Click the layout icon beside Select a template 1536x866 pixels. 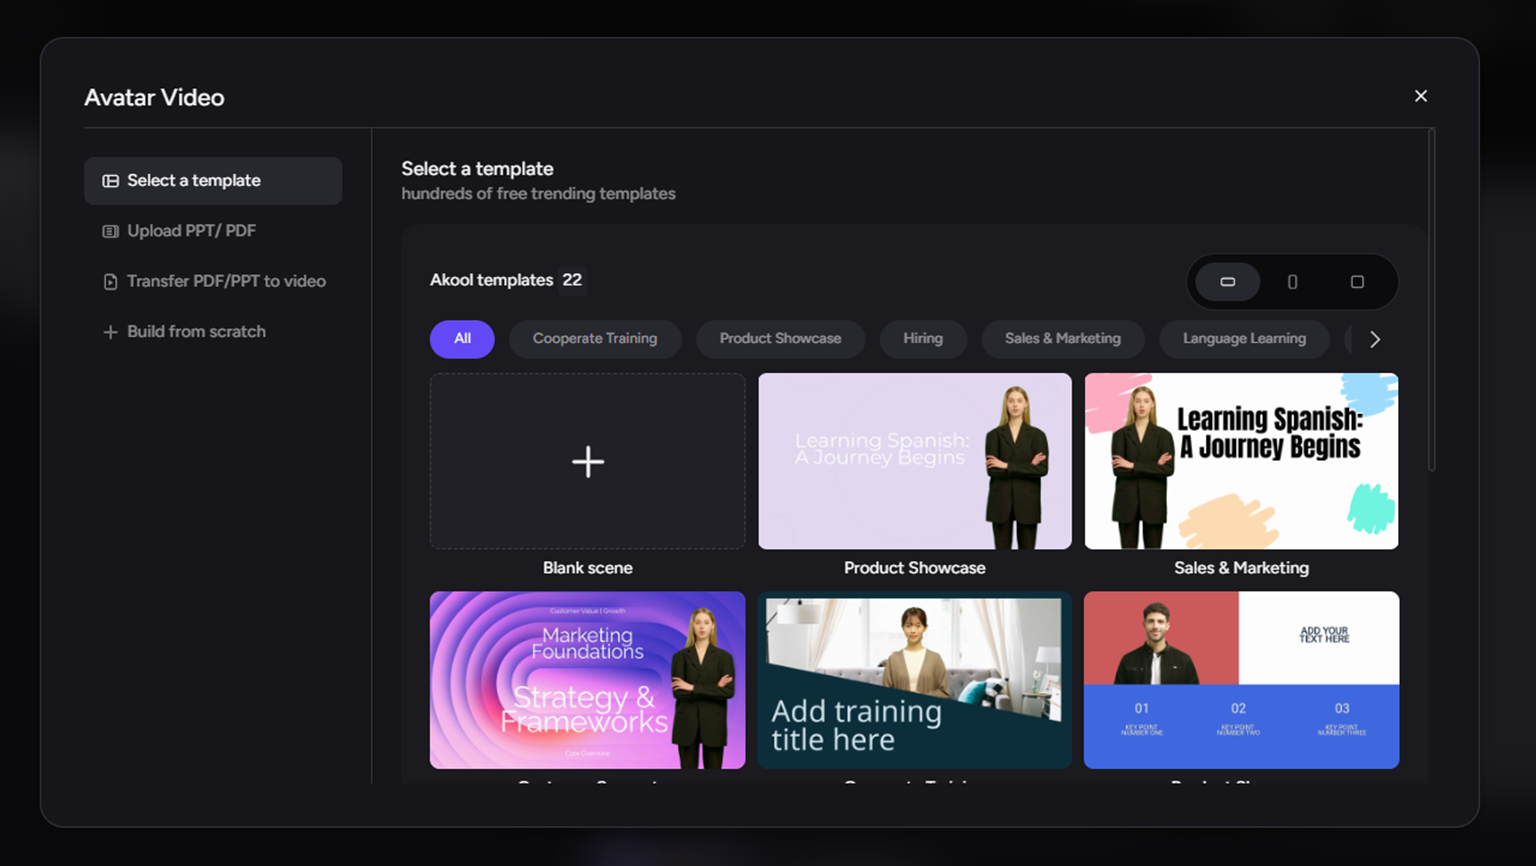point(110,181)
